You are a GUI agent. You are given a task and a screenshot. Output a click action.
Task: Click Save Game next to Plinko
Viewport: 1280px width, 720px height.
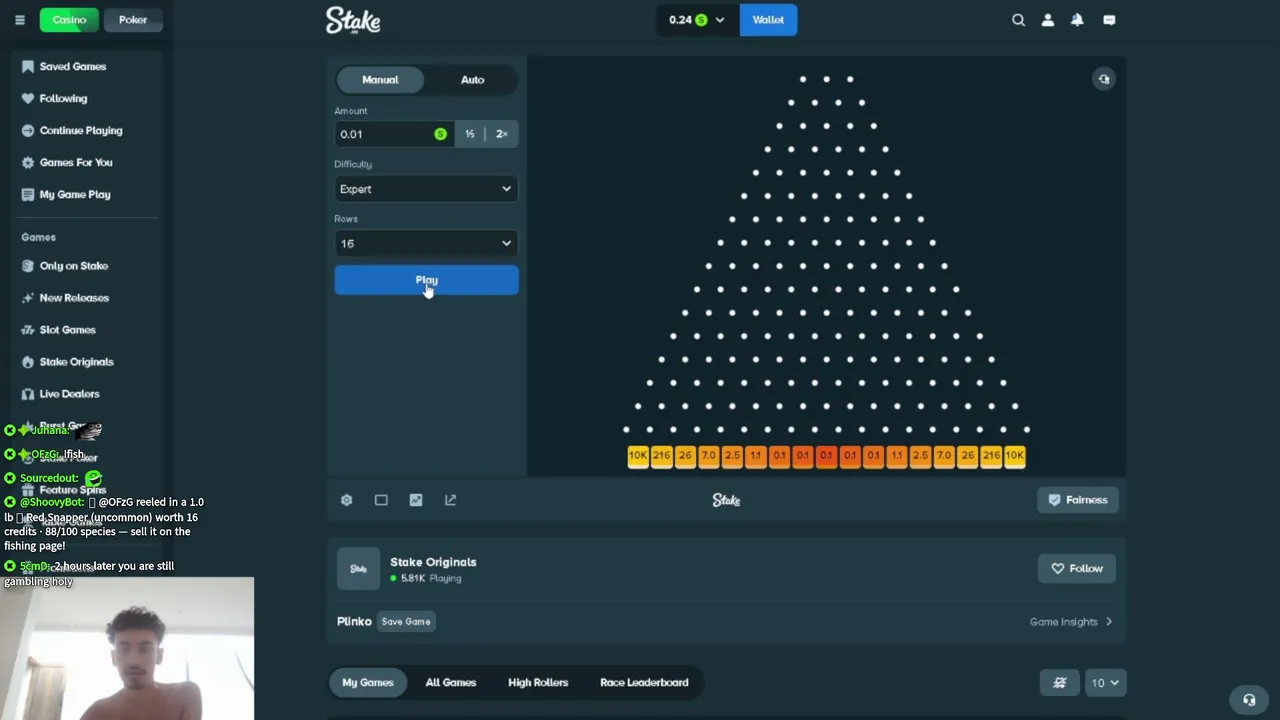pyautogui.click(x=406, y=622)
